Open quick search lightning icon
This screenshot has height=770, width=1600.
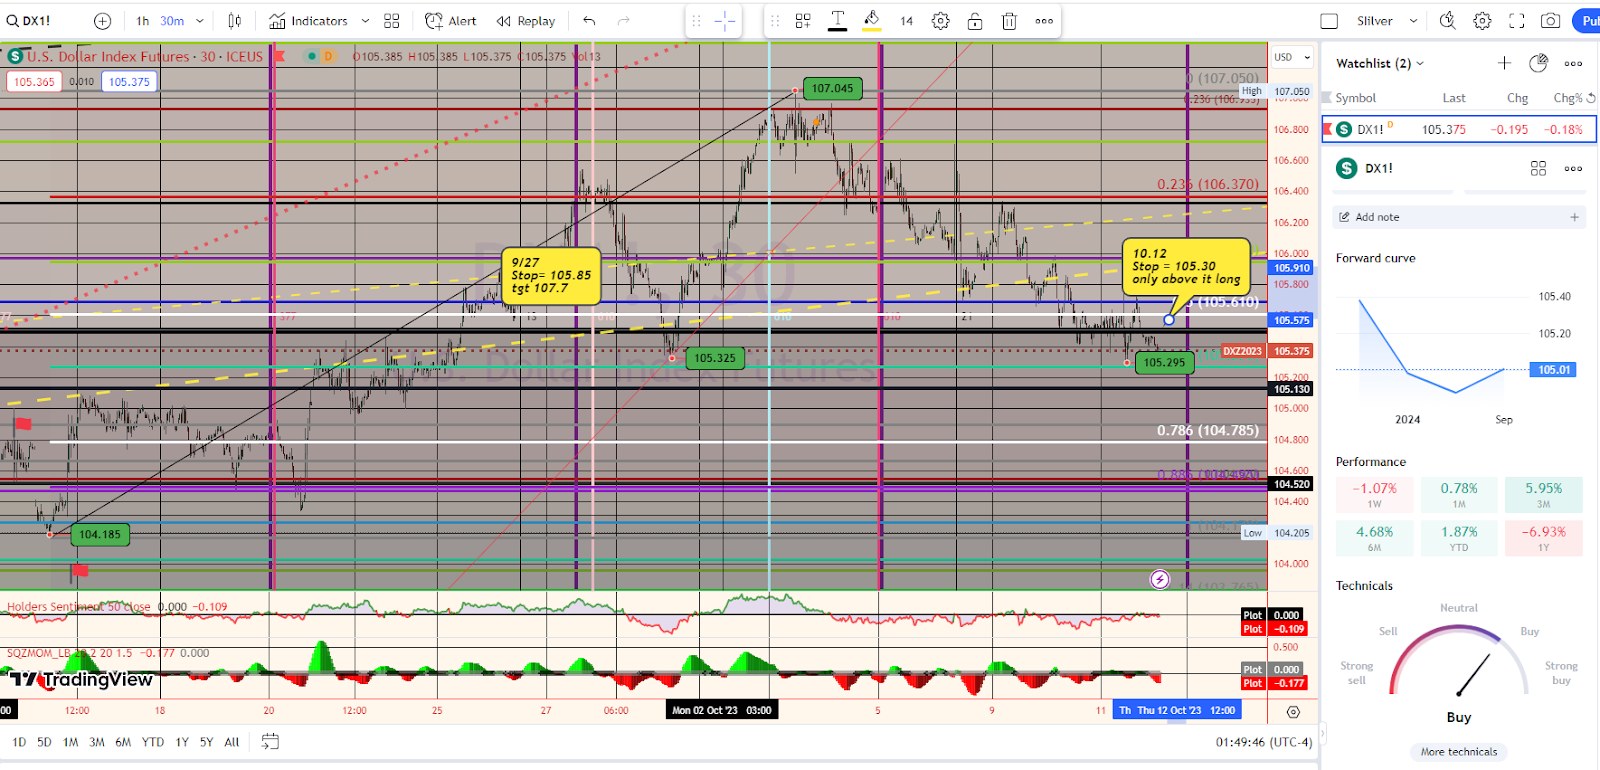tap(1448, 21)
